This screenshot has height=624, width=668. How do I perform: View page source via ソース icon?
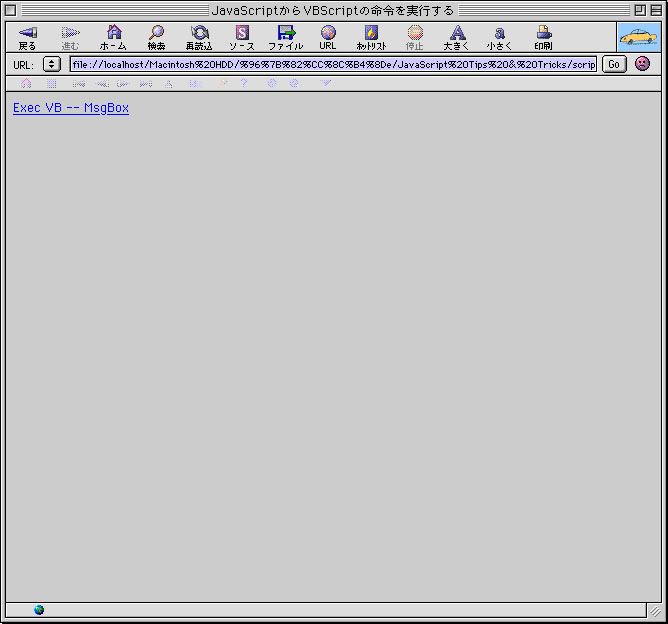[242, 38]
